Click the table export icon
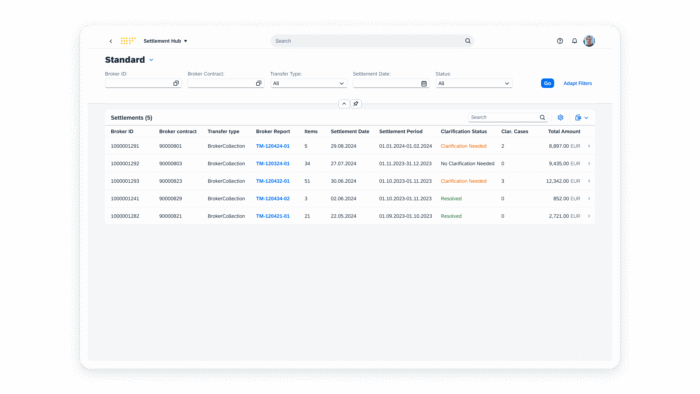The height and width of the screenshot is (394, 700). (x=578, y=118)
